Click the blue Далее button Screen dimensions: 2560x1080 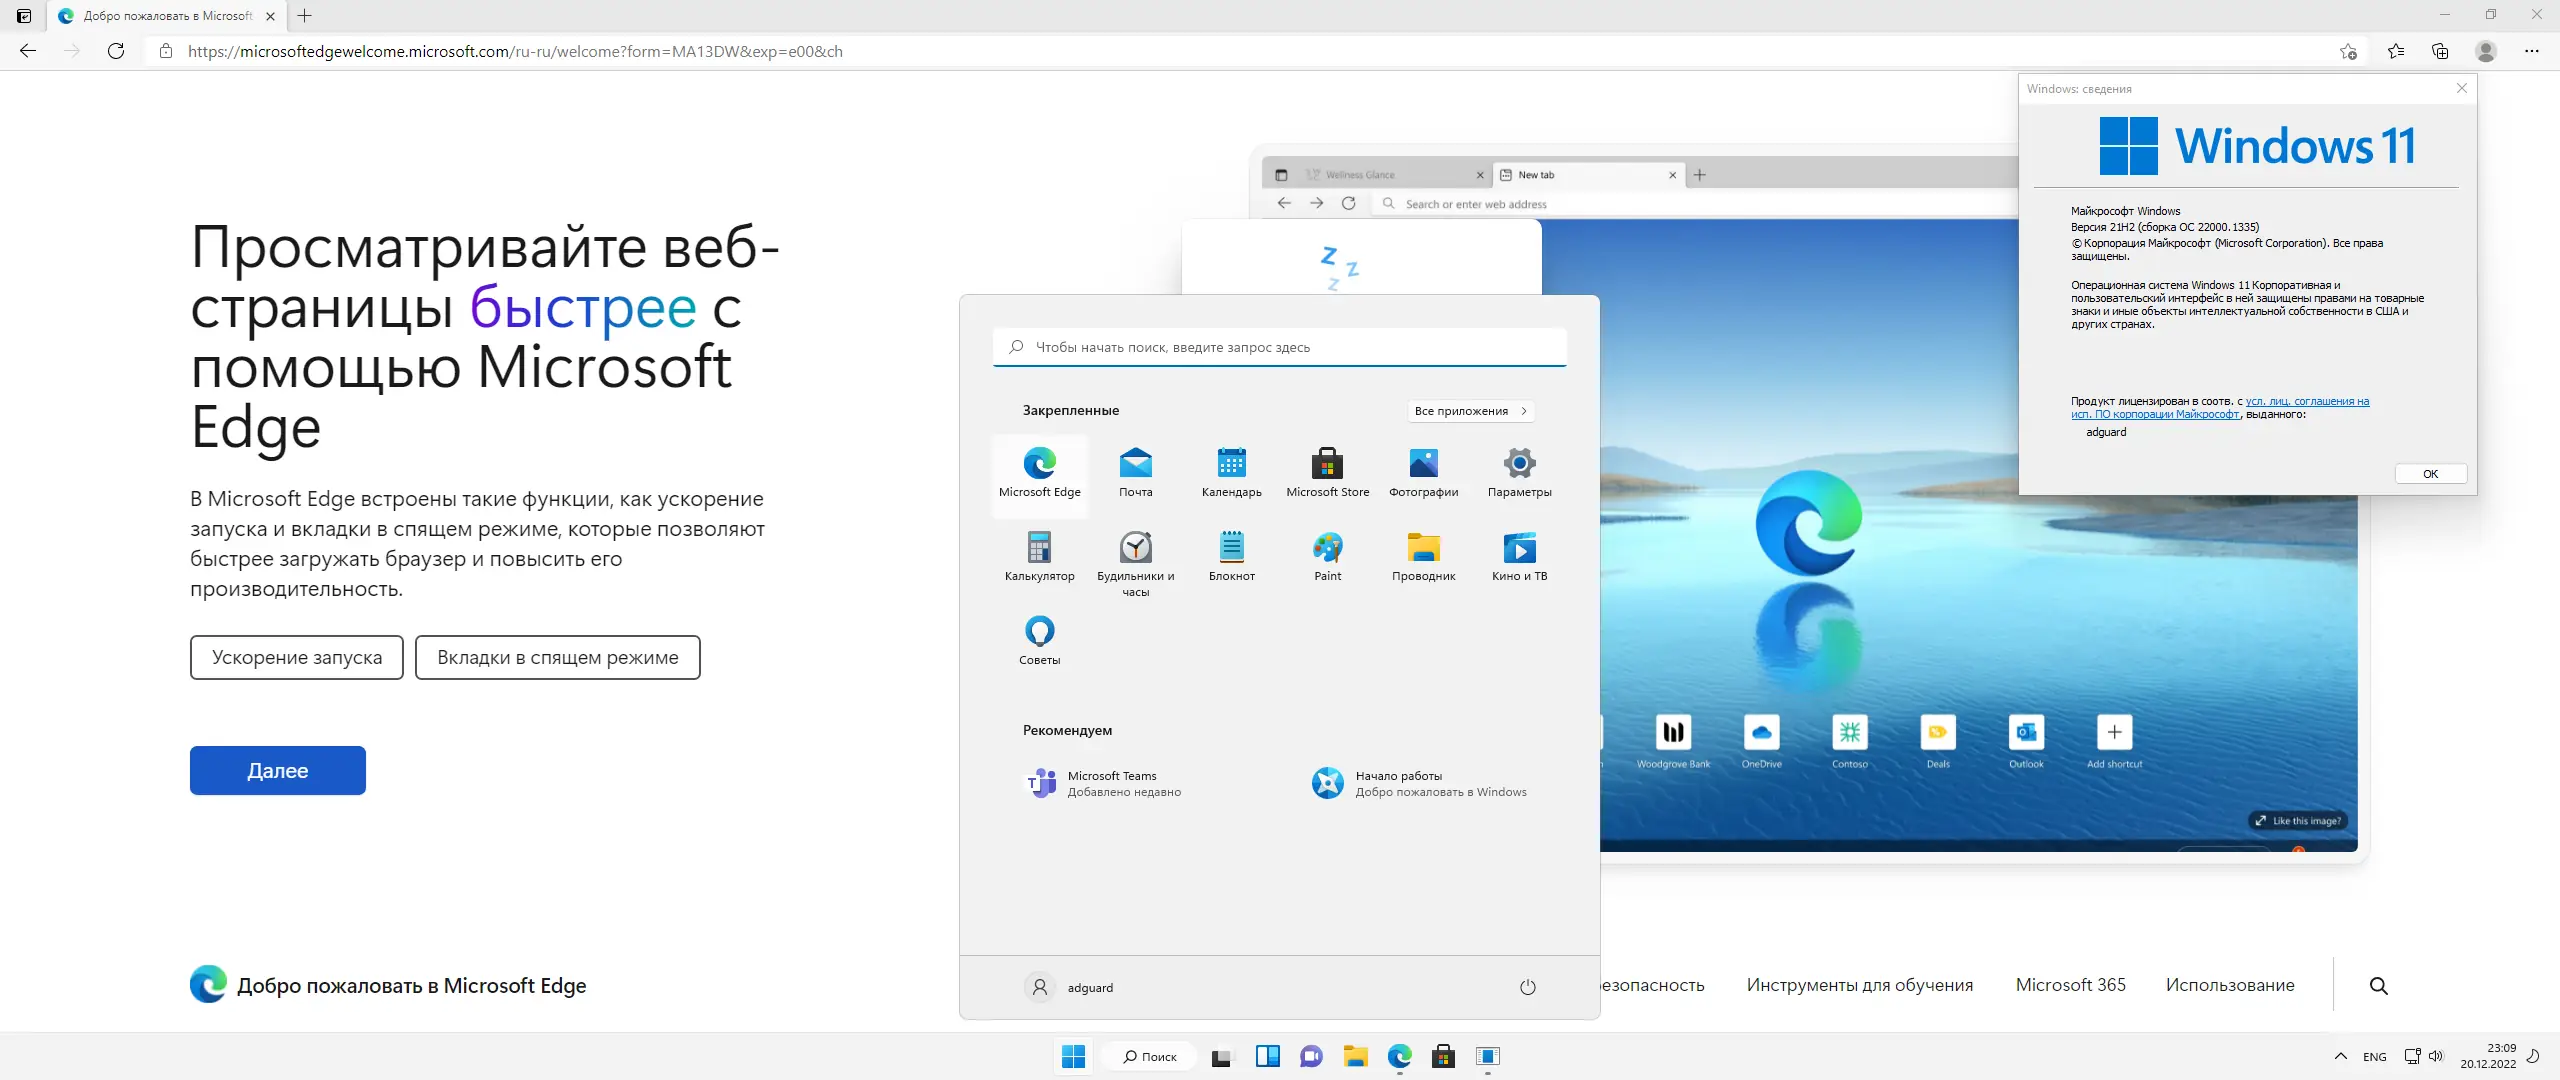[277, 770]
